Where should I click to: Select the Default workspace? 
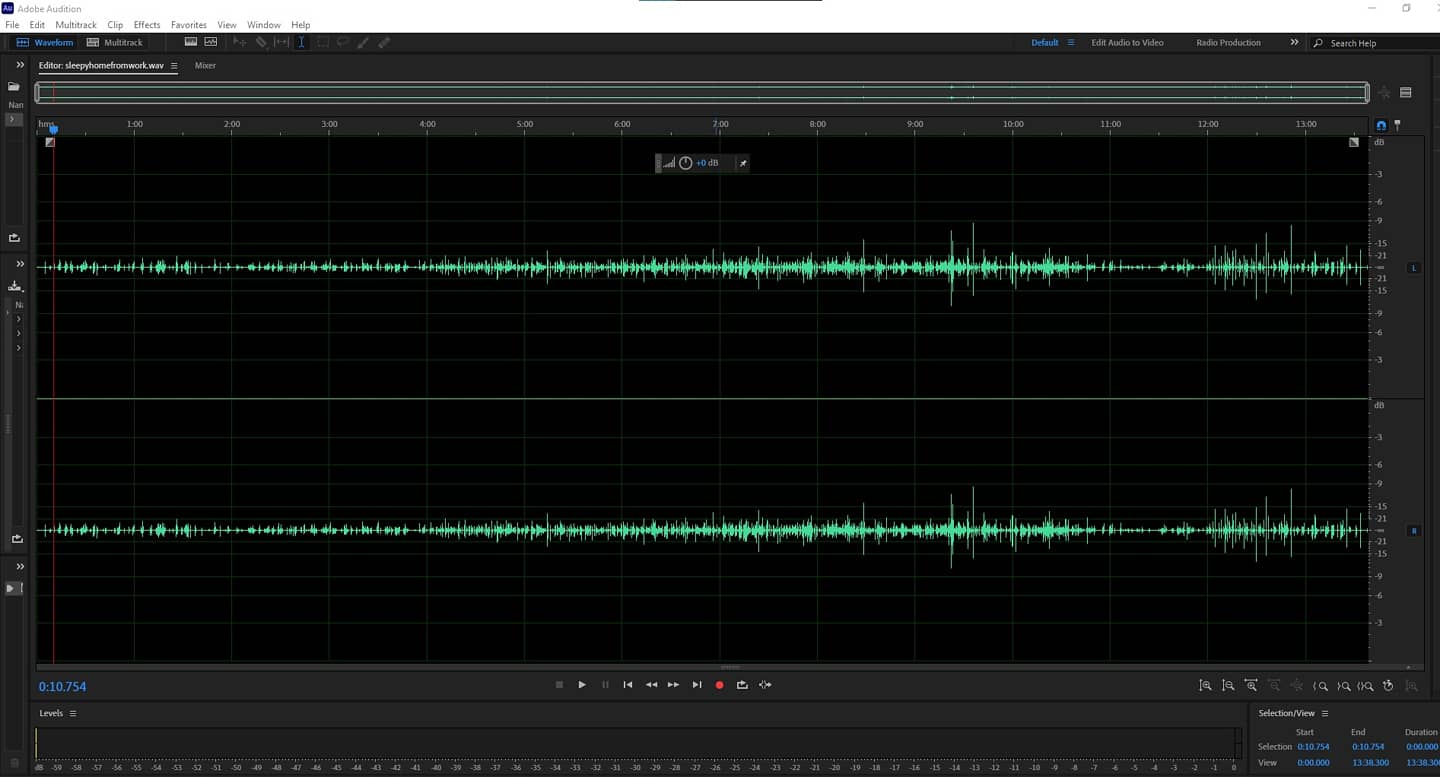click(1045, 43)
